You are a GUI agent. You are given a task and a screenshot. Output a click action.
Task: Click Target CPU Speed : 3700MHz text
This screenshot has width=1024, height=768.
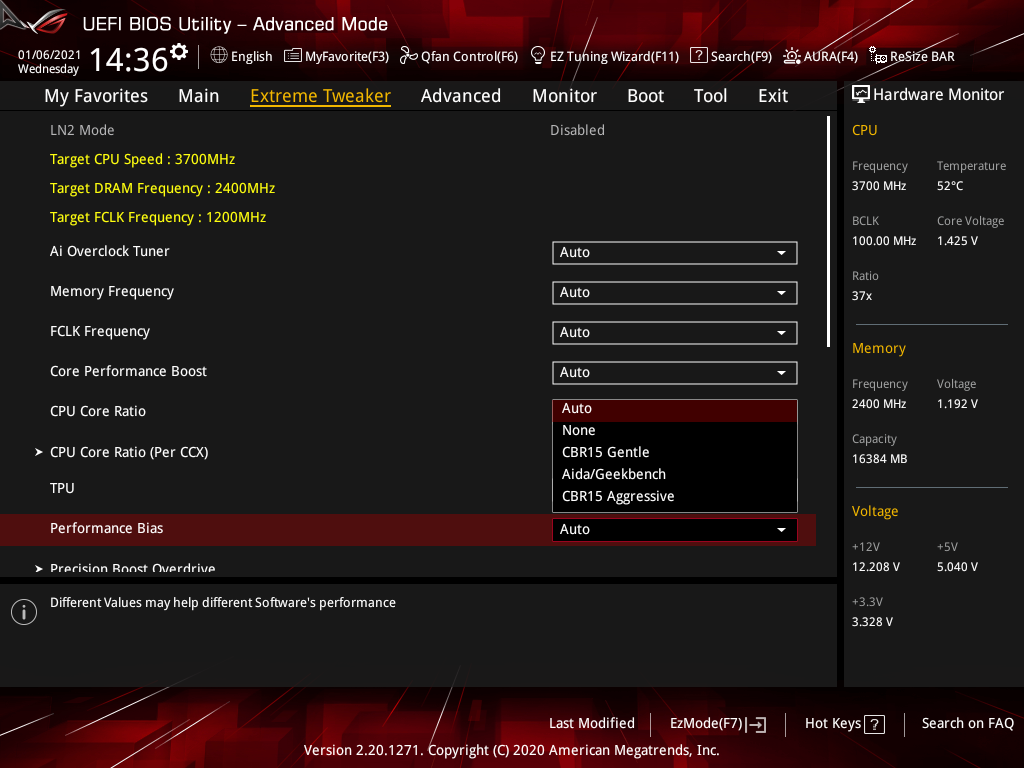coord(142,159)
